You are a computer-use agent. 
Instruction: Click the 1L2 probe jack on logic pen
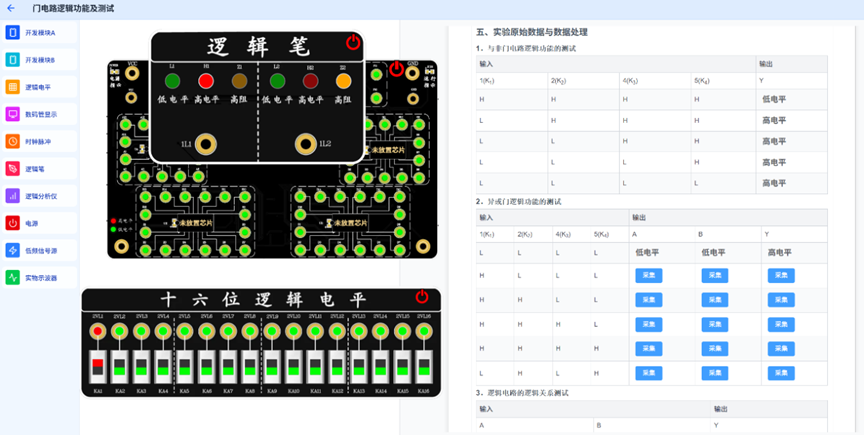pyautogui.click(x=307, y=144)
